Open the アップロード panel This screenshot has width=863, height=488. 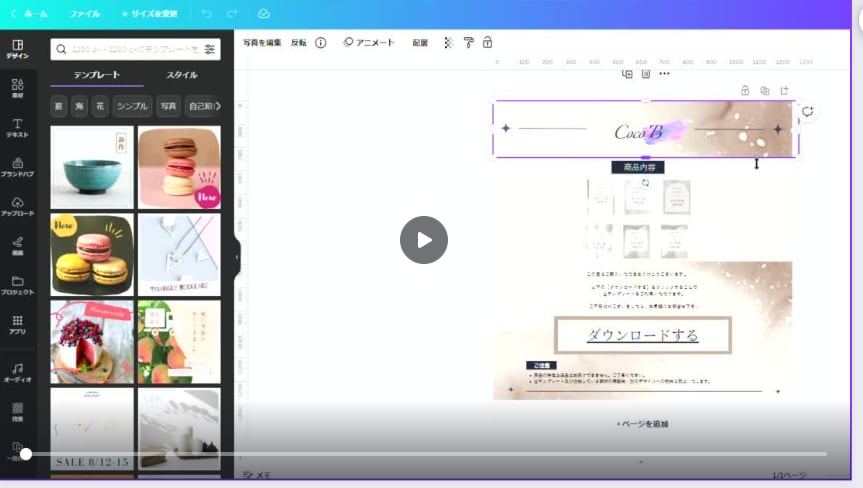18,206
